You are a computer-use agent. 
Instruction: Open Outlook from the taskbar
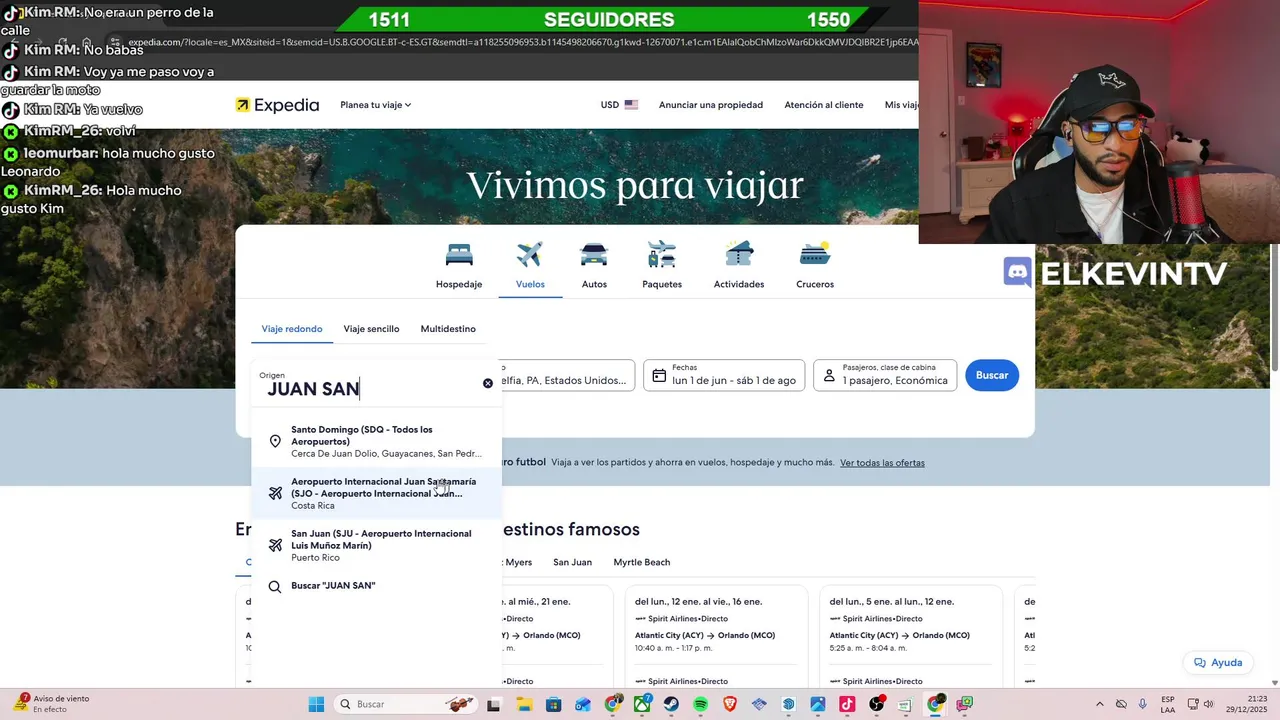[x=583, y=704]
